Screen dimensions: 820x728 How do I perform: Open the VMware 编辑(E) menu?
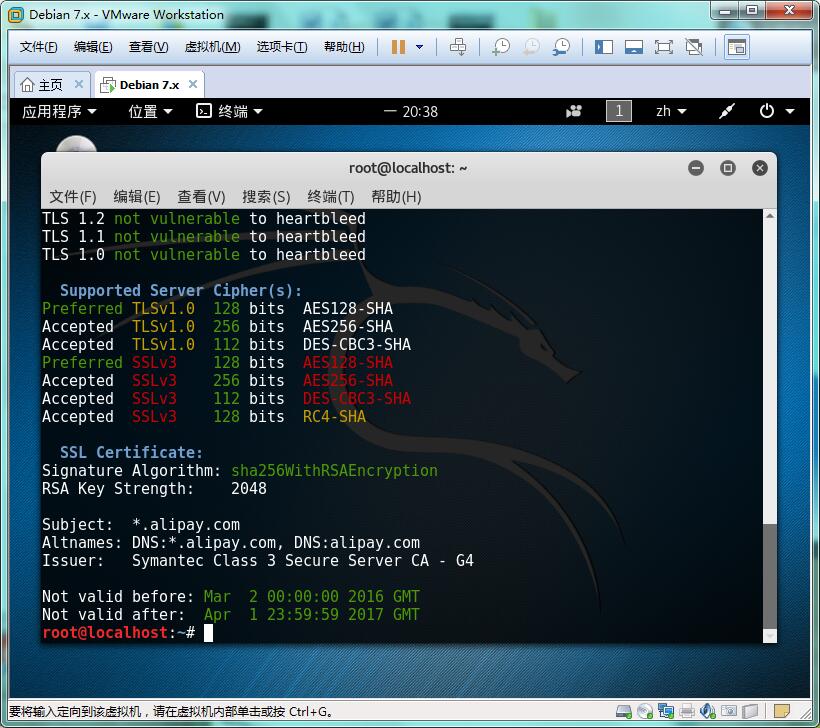[x=93, y=47]
